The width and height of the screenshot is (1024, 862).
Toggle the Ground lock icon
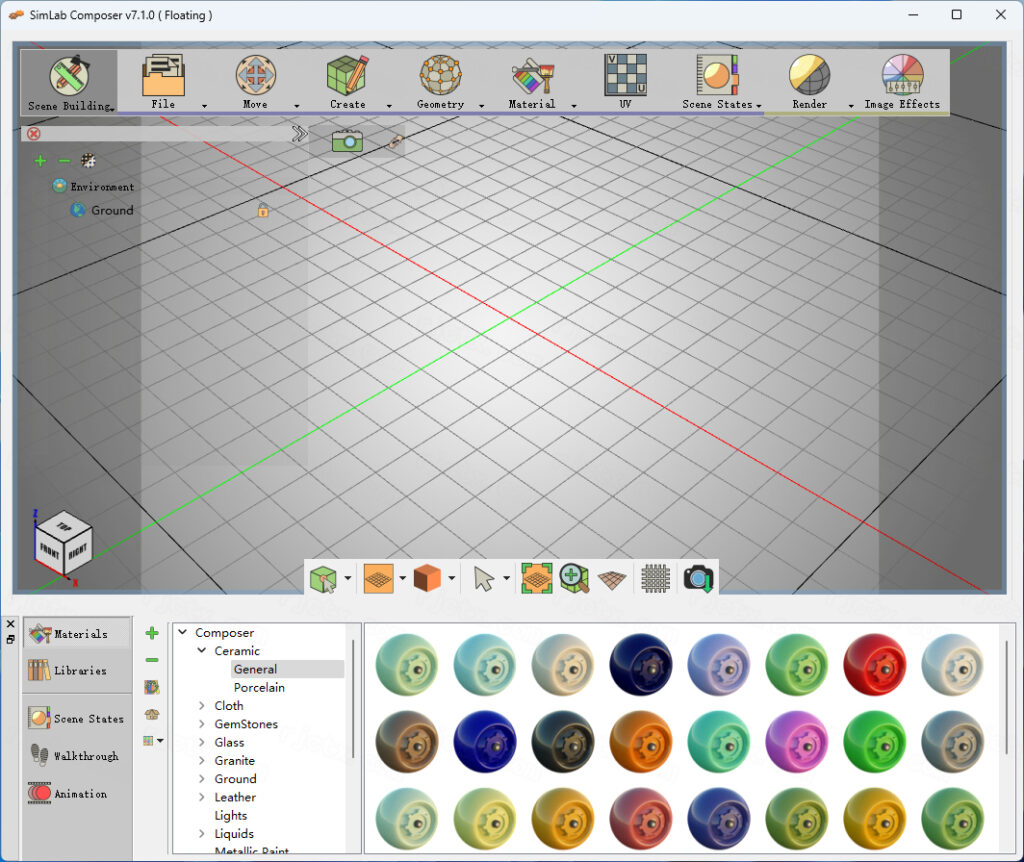coord(263,210)
